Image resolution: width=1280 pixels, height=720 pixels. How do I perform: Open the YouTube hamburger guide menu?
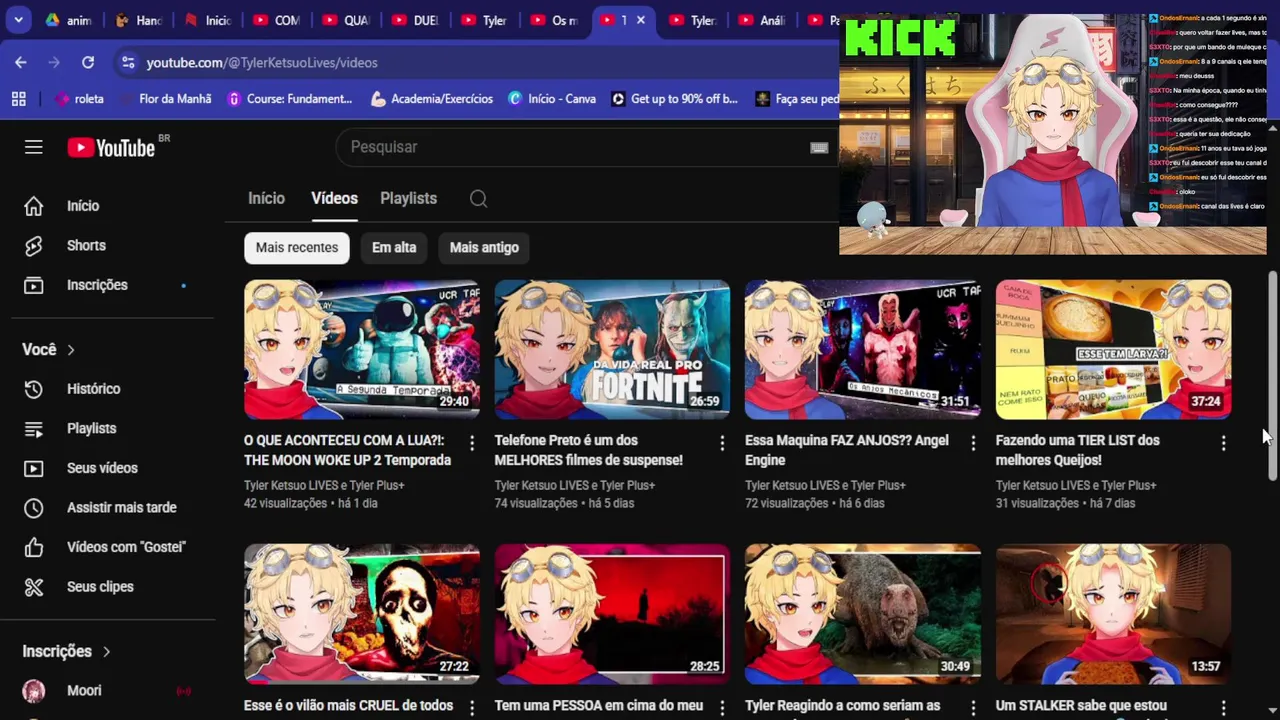(33, 147)
